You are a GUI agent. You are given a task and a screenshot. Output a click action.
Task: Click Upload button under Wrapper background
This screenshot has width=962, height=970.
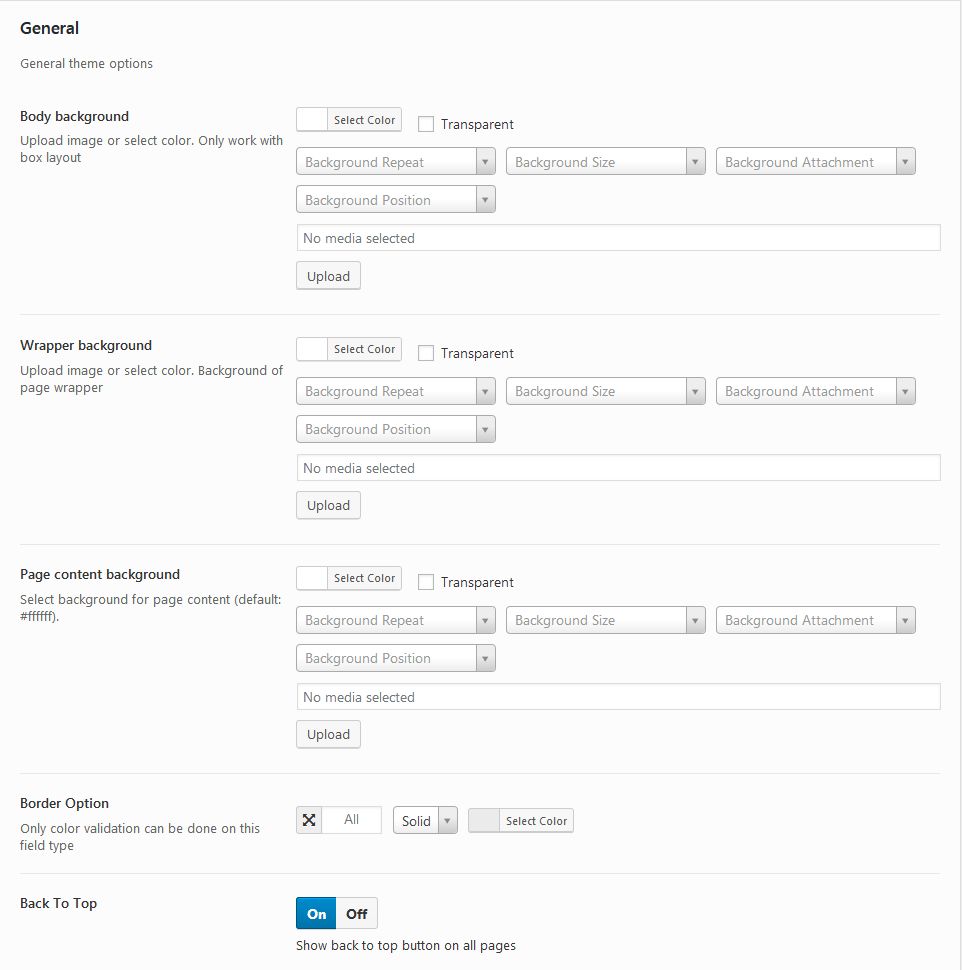pos(329,505)
